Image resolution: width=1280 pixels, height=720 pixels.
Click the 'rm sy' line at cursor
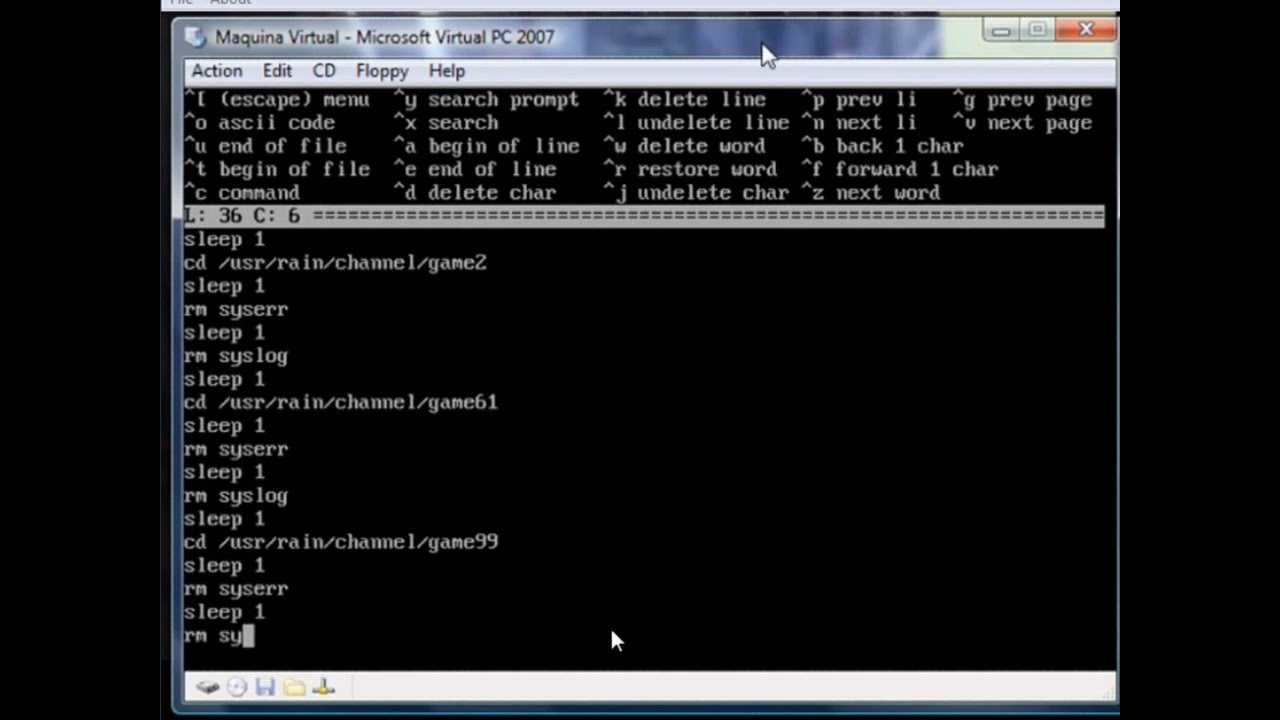tap(219, 636)
